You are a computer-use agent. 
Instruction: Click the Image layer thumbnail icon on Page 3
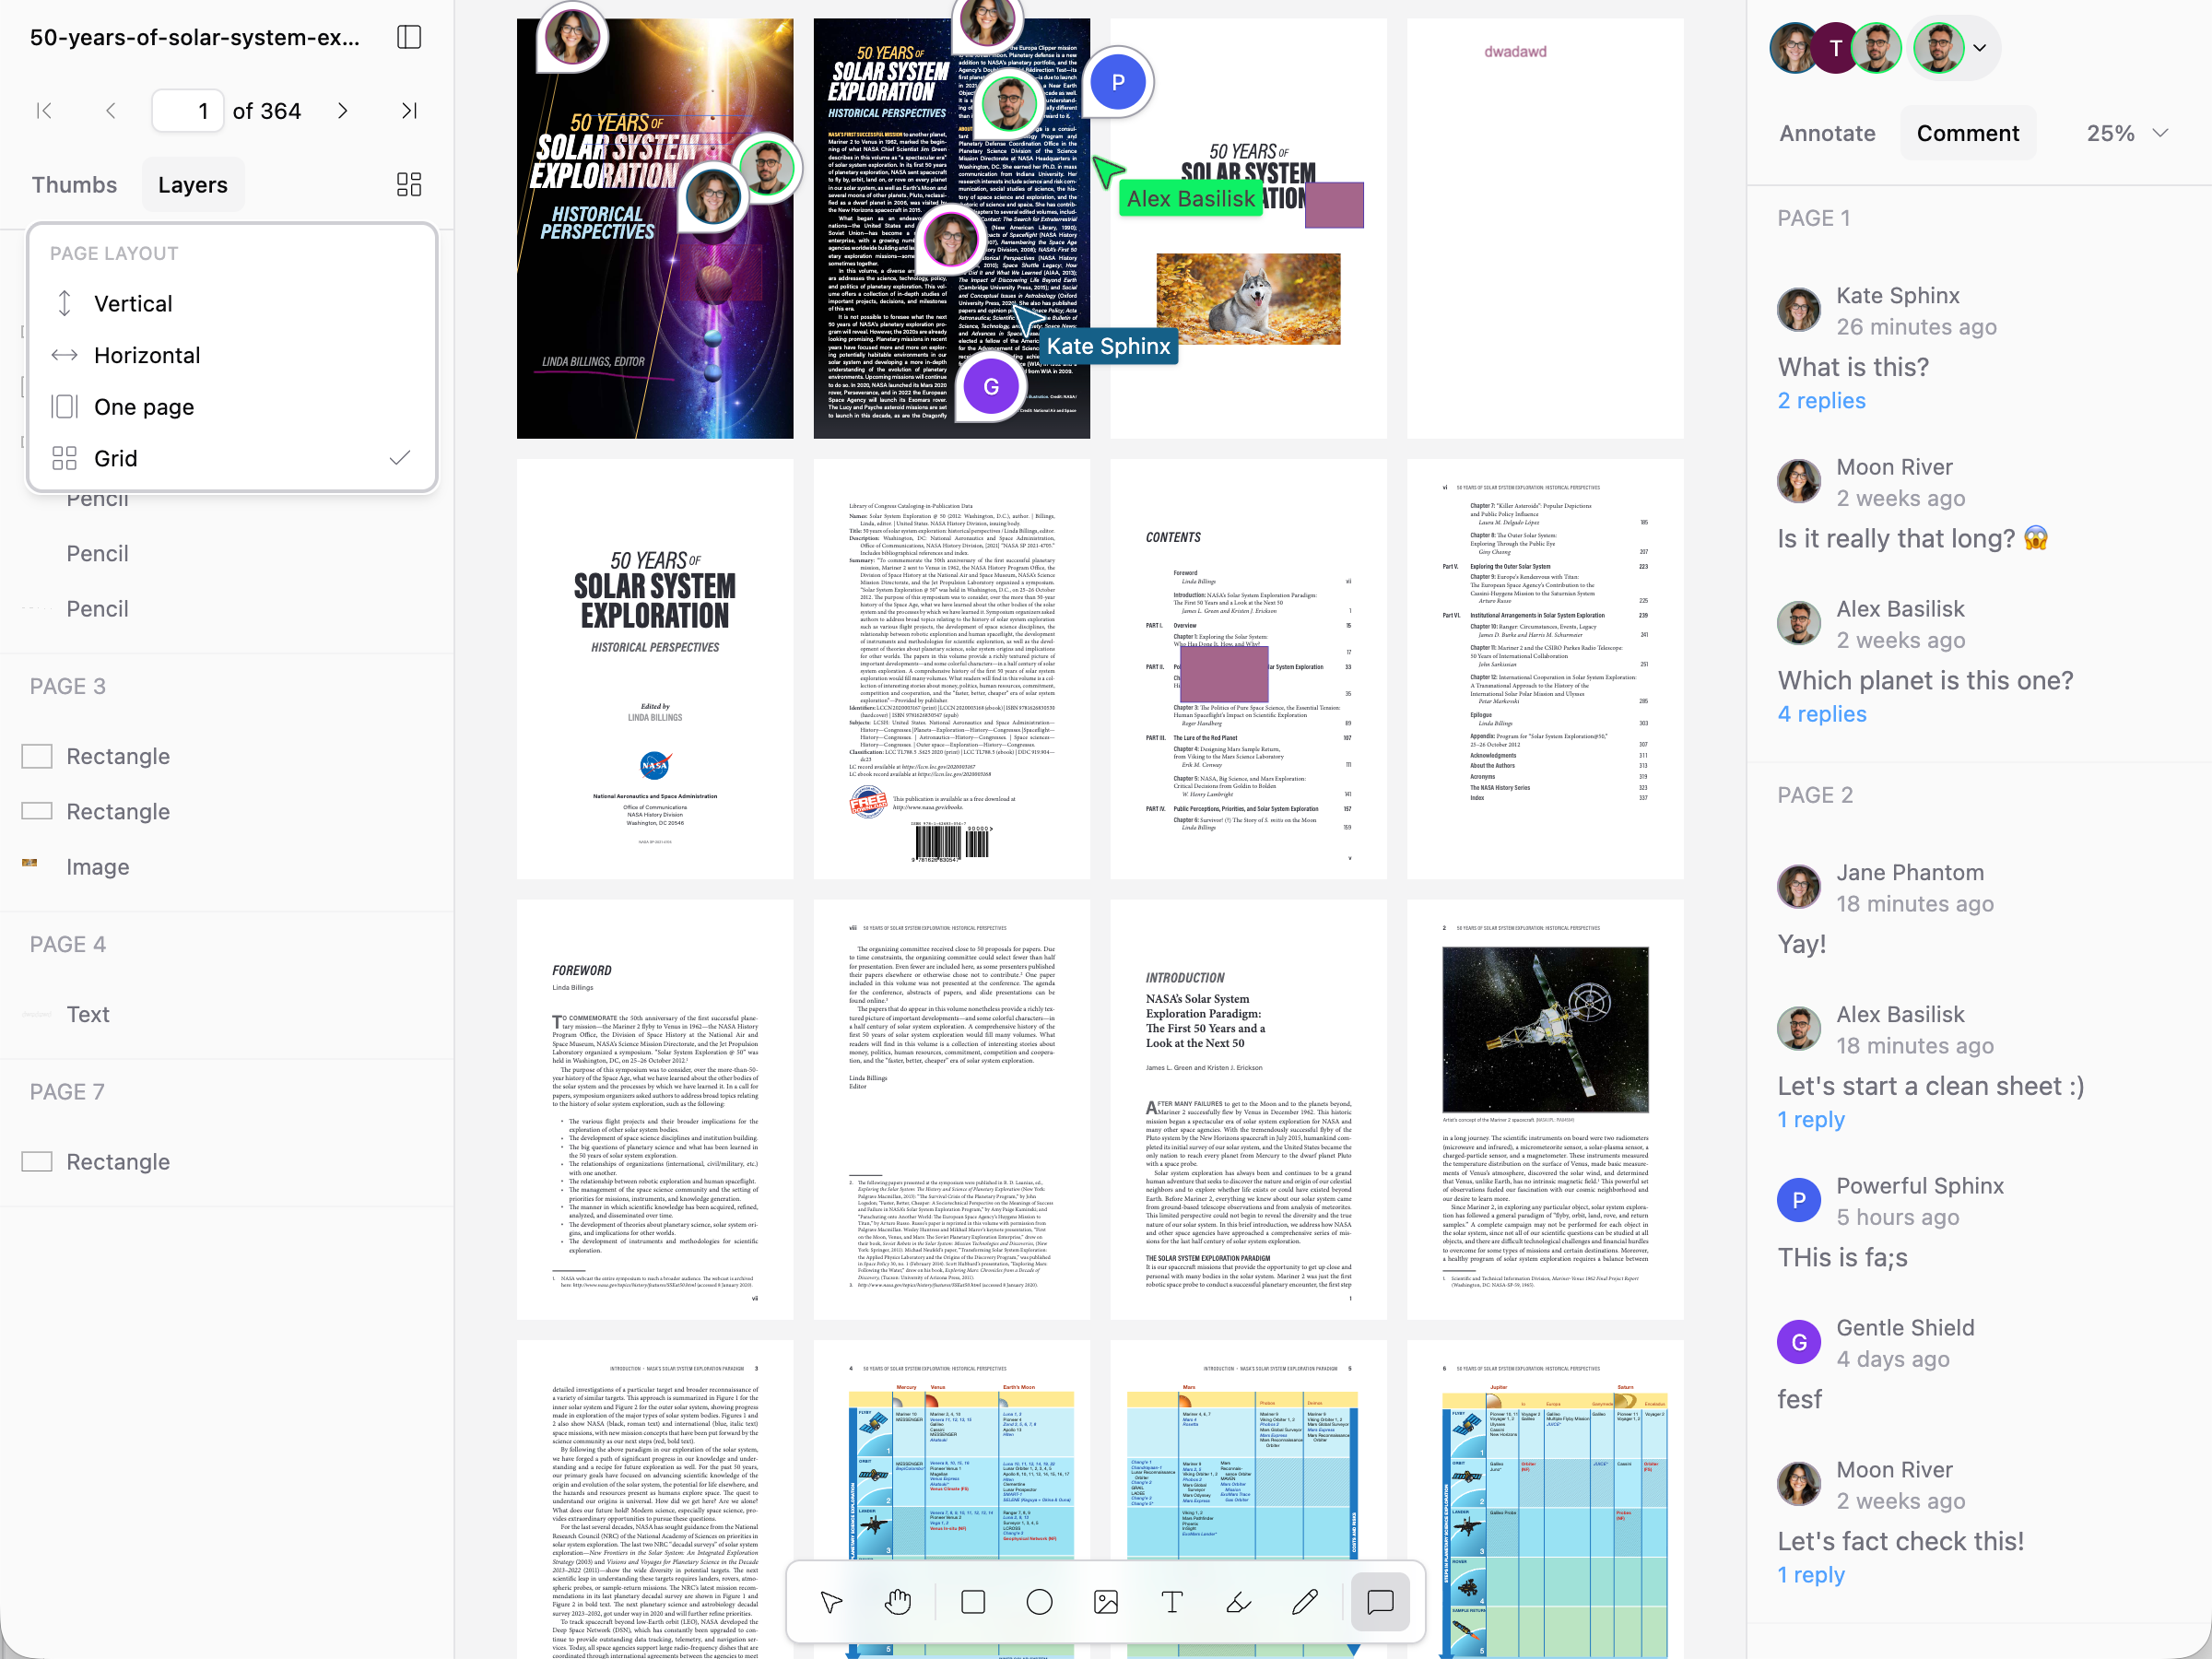tap(30, 863)
